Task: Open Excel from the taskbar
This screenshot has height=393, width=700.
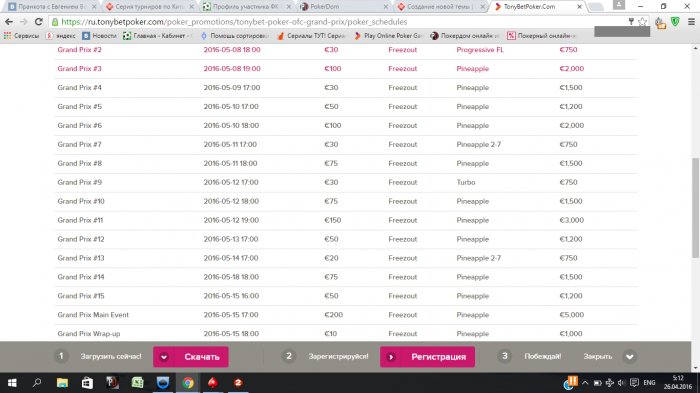Action: [138, 383]
